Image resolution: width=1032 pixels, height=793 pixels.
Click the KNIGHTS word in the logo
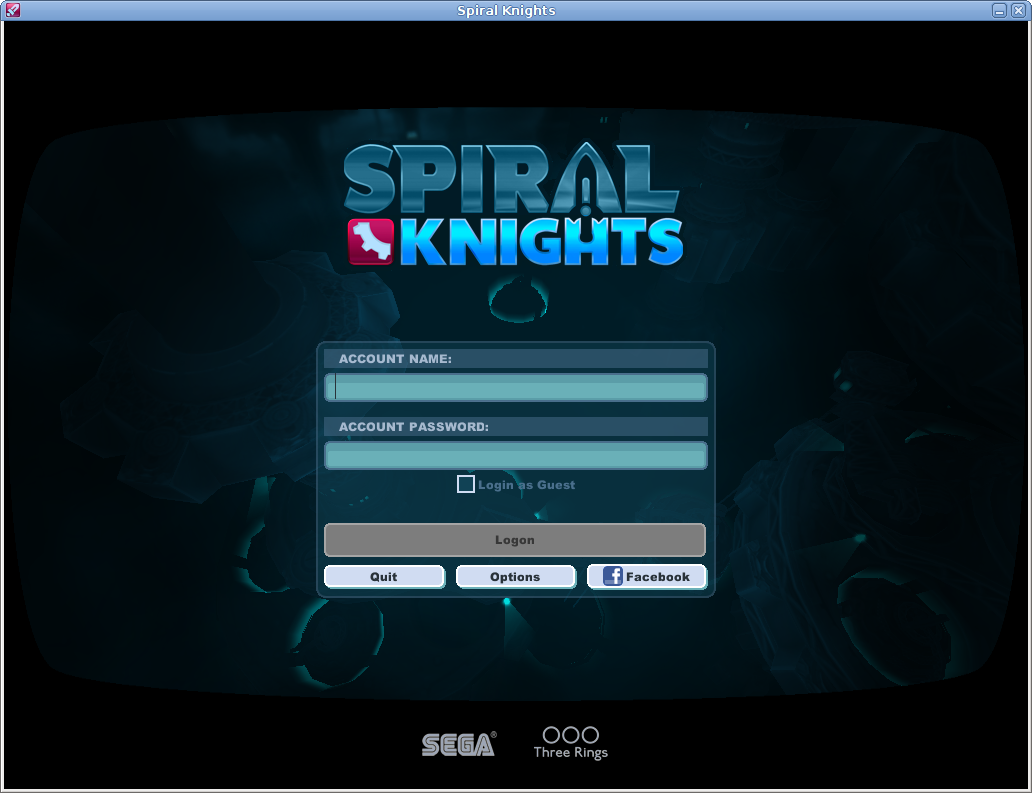541,242
